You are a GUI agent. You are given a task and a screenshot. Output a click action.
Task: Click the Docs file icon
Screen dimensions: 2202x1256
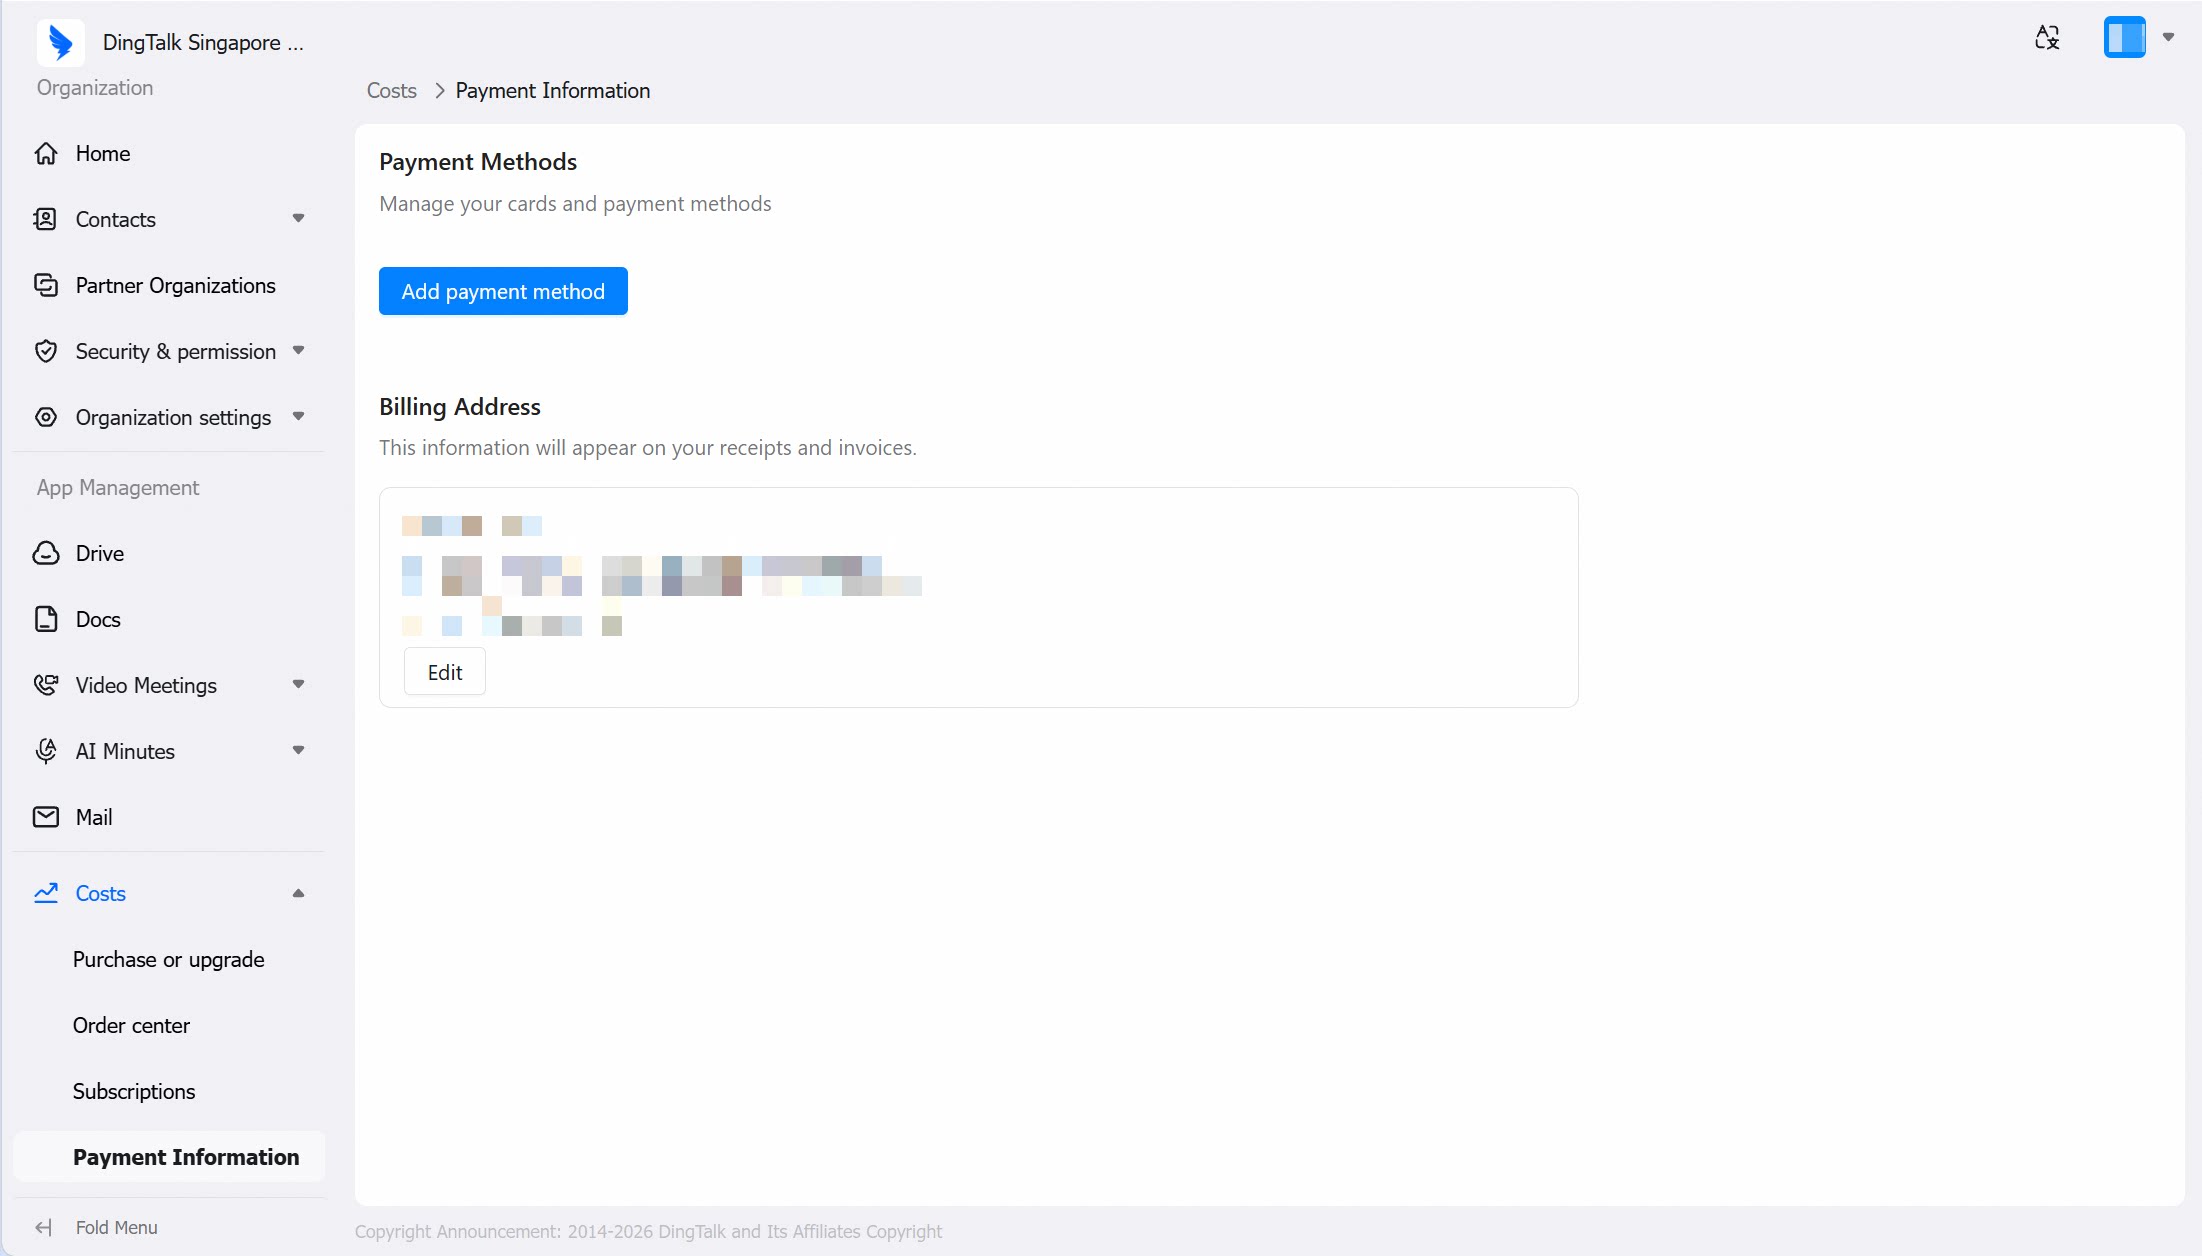coord(46,620)
